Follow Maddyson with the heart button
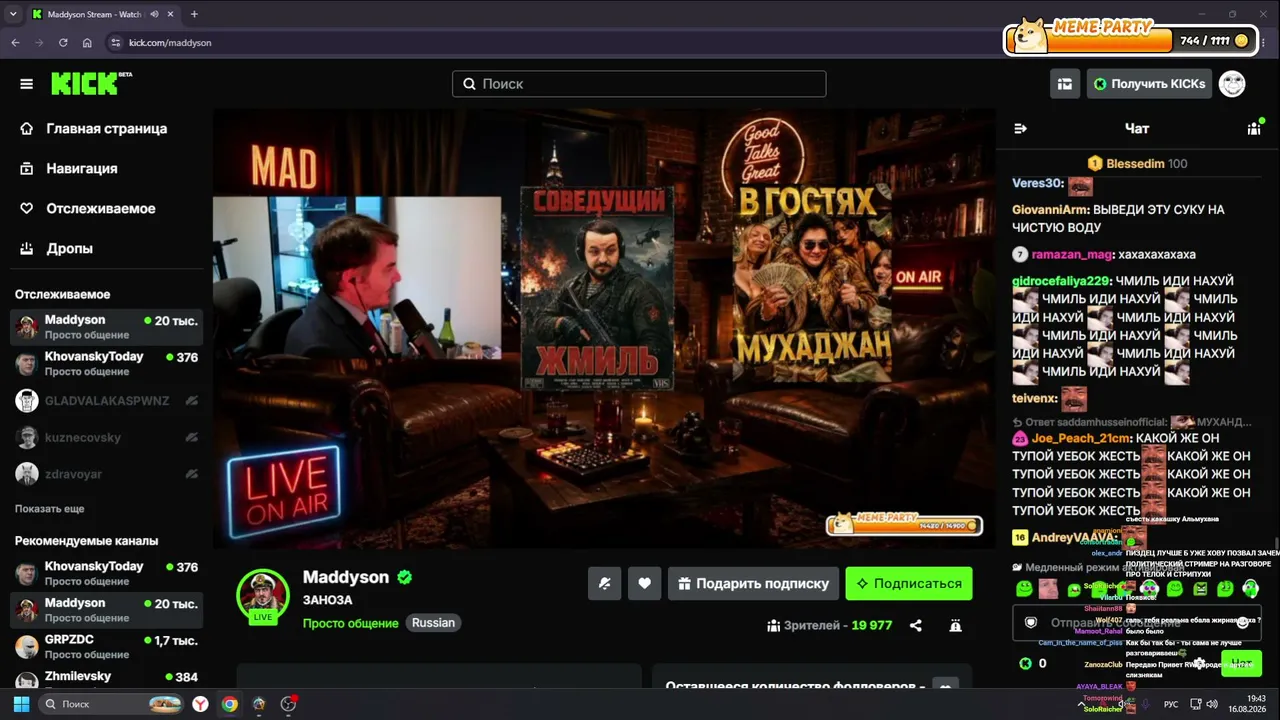The height and width of the screenshot is (720, 1280). pyautogui.click(x=645, y=584)
